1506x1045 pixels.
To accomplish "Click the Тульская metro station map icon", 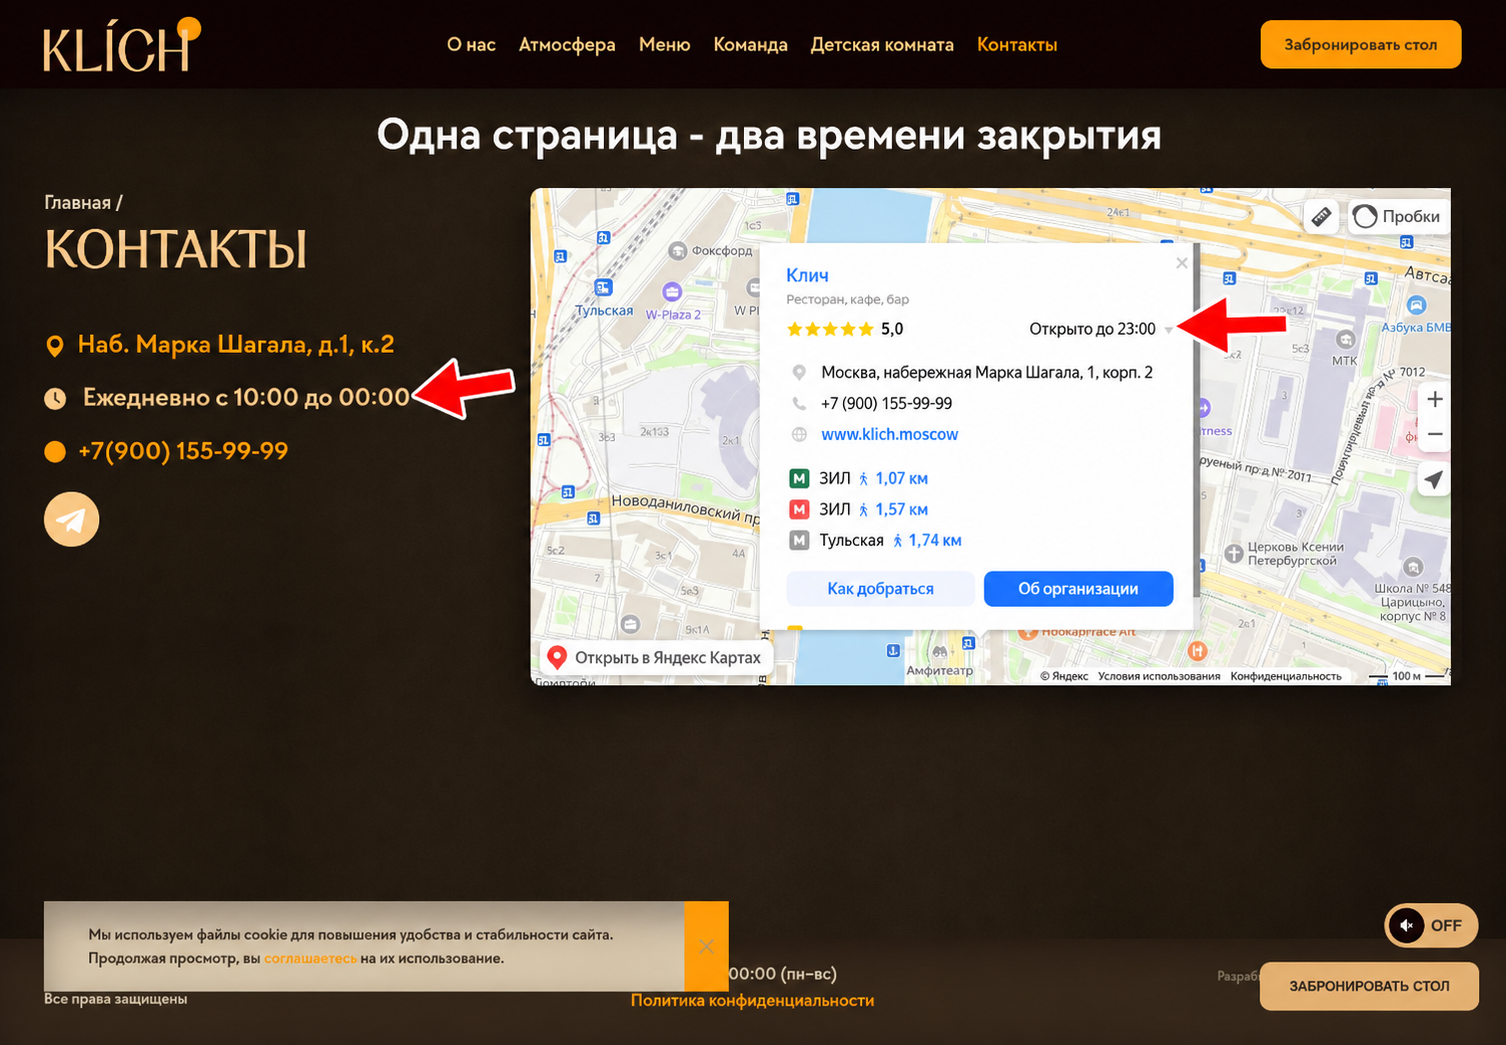I will [x=603, y=288].
